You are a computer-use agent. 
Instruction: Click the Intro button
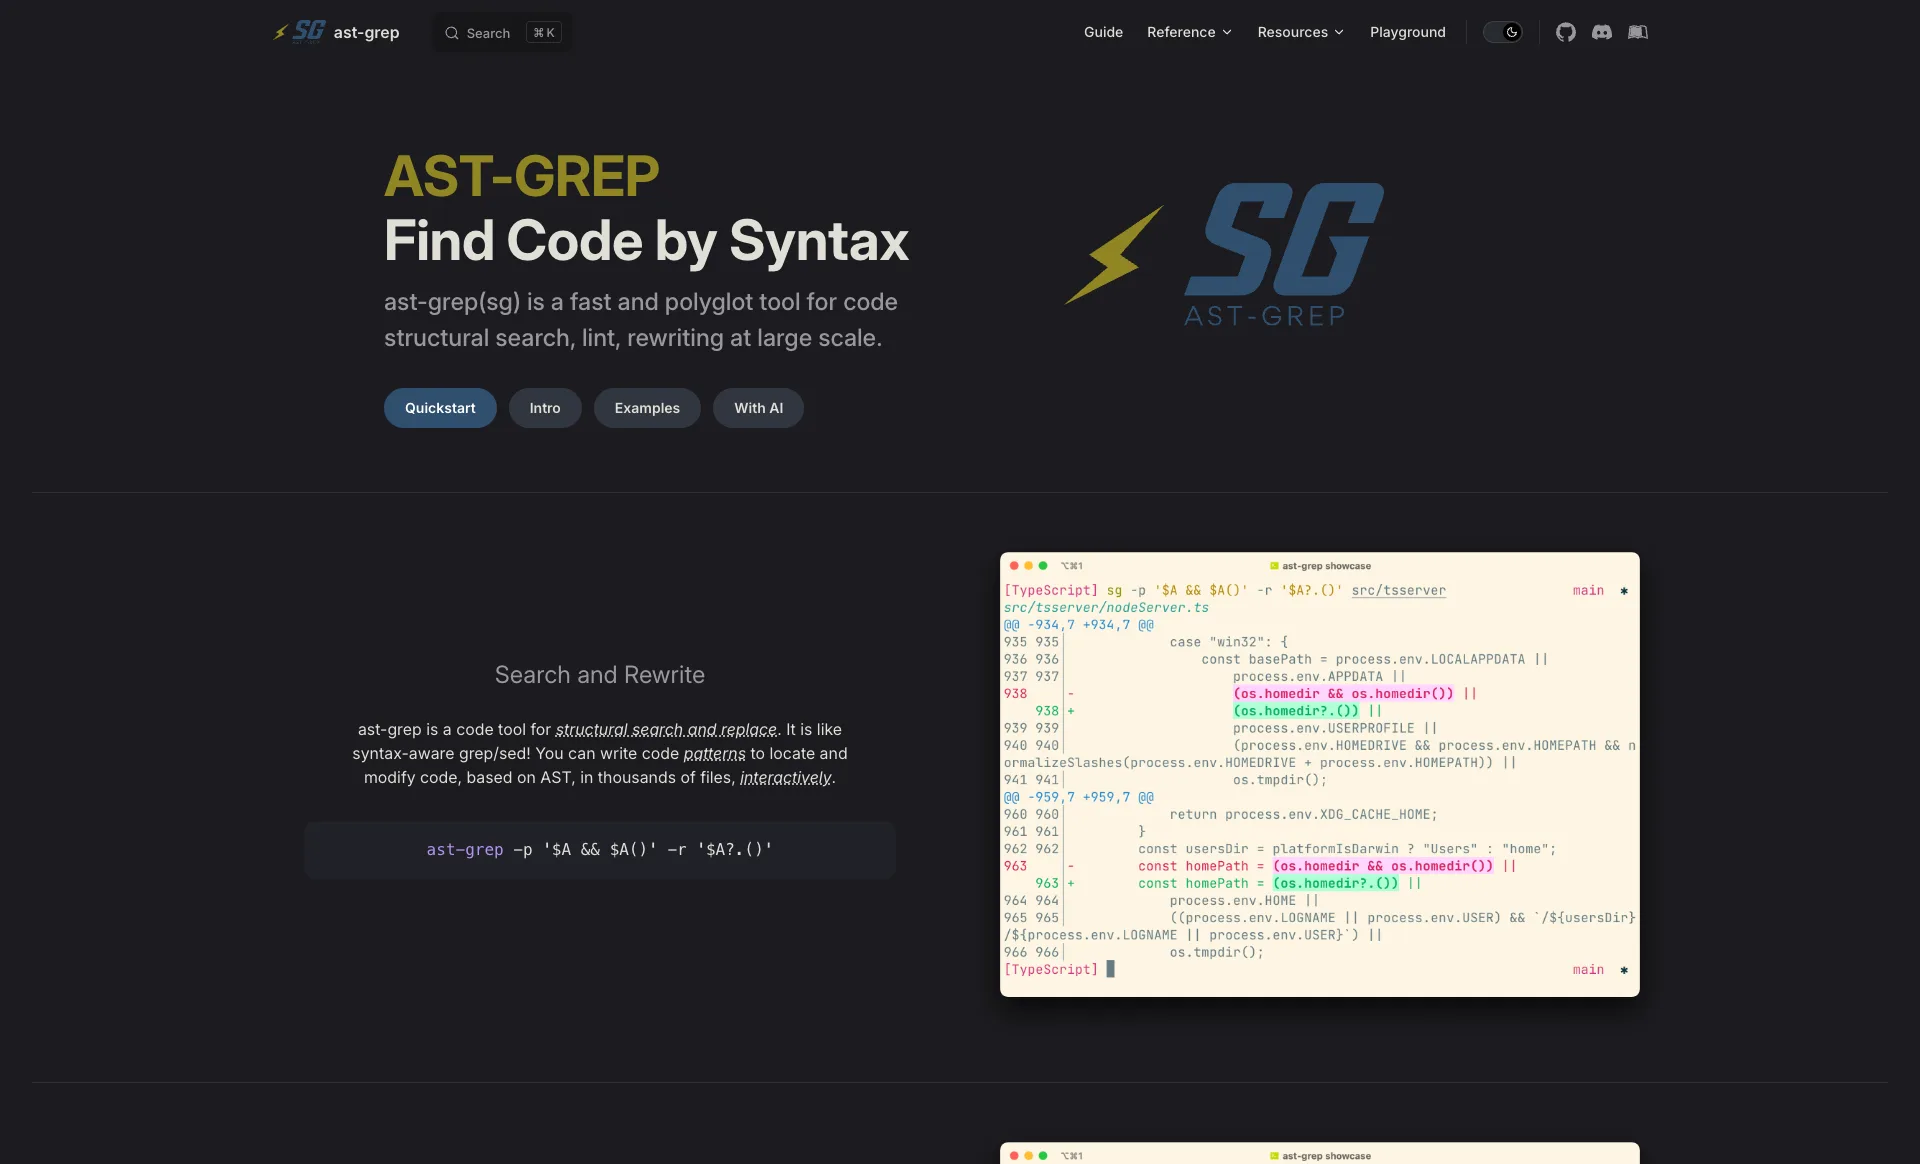point(545,408)
